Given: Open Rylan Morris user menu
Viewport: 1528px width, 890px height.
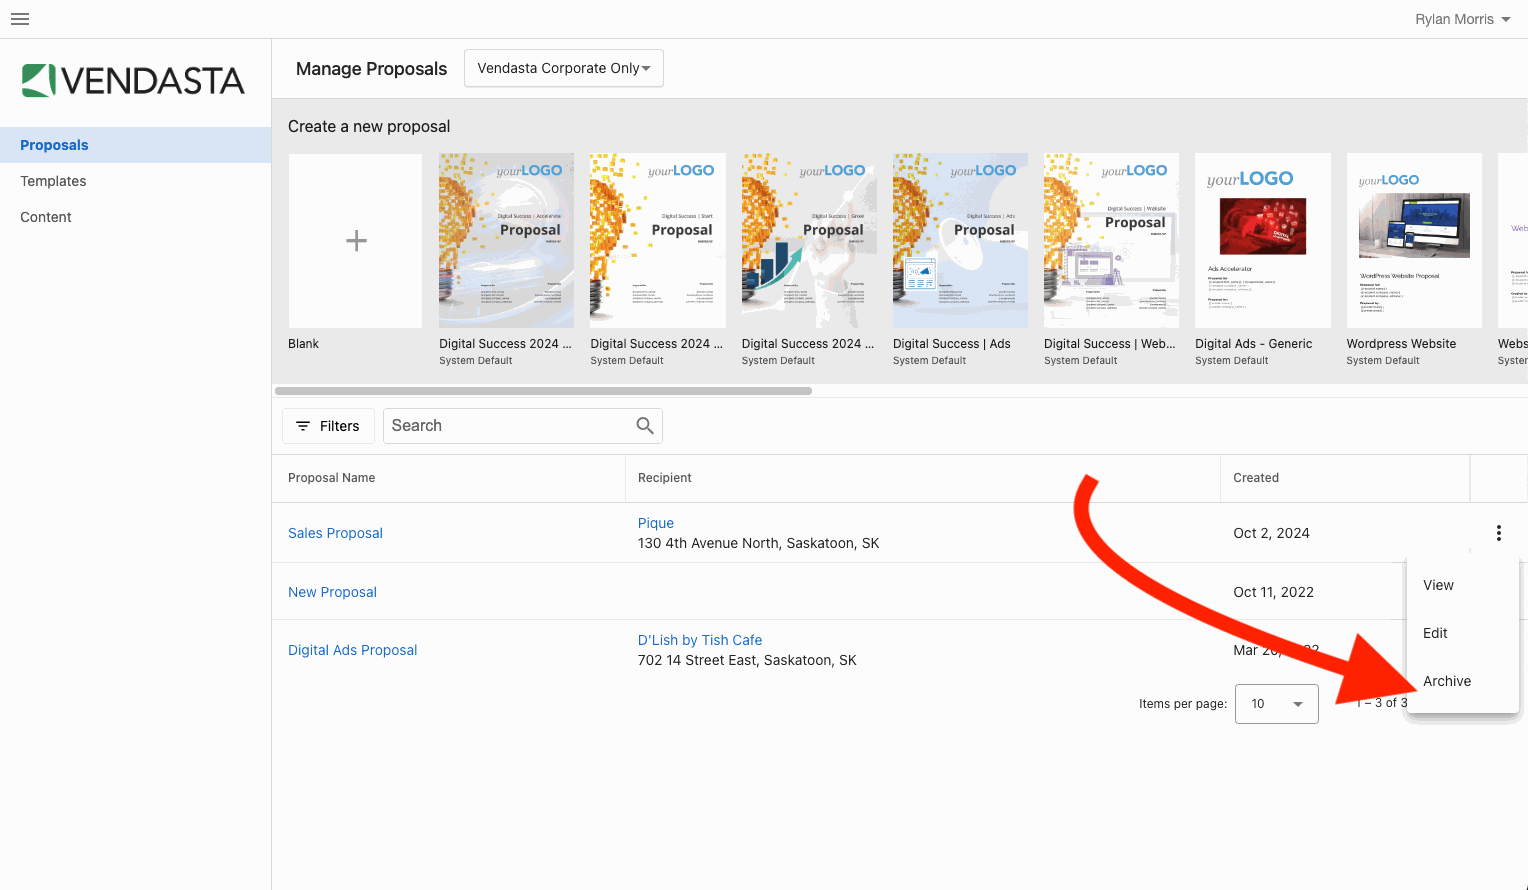Looking at the screenshot, I should coord(1463,19).
